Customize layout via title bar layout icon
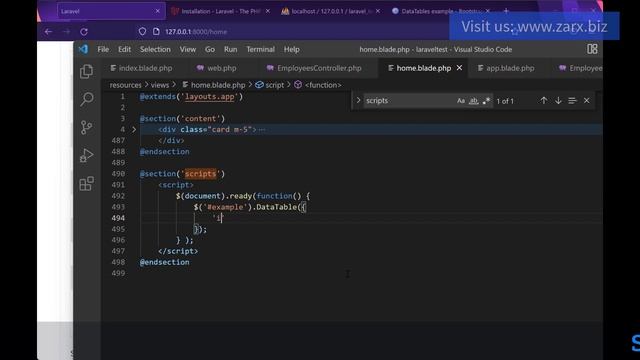Viewport: 640px width, 360px height. coord(592,49)
